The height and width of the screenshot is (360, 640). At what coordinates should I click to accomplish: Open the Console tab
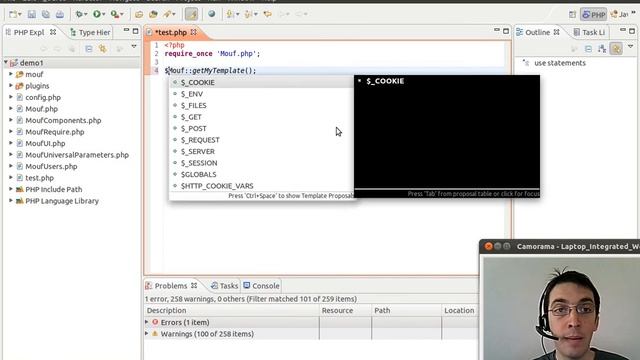pos(262,286)
